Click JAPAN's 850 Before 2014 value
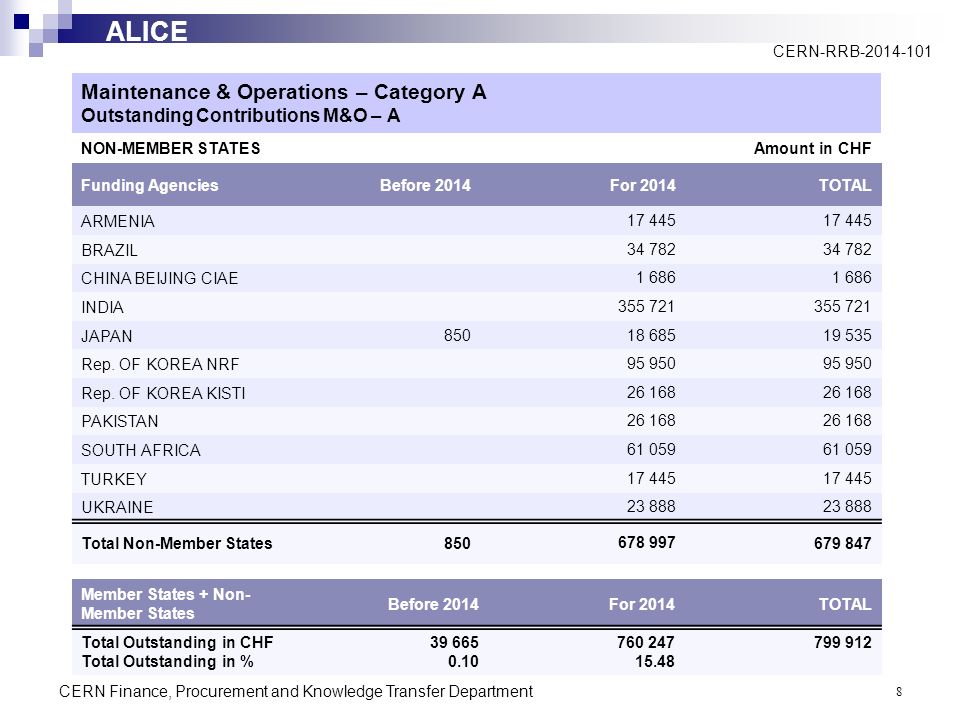 click(x=457, y=336)
